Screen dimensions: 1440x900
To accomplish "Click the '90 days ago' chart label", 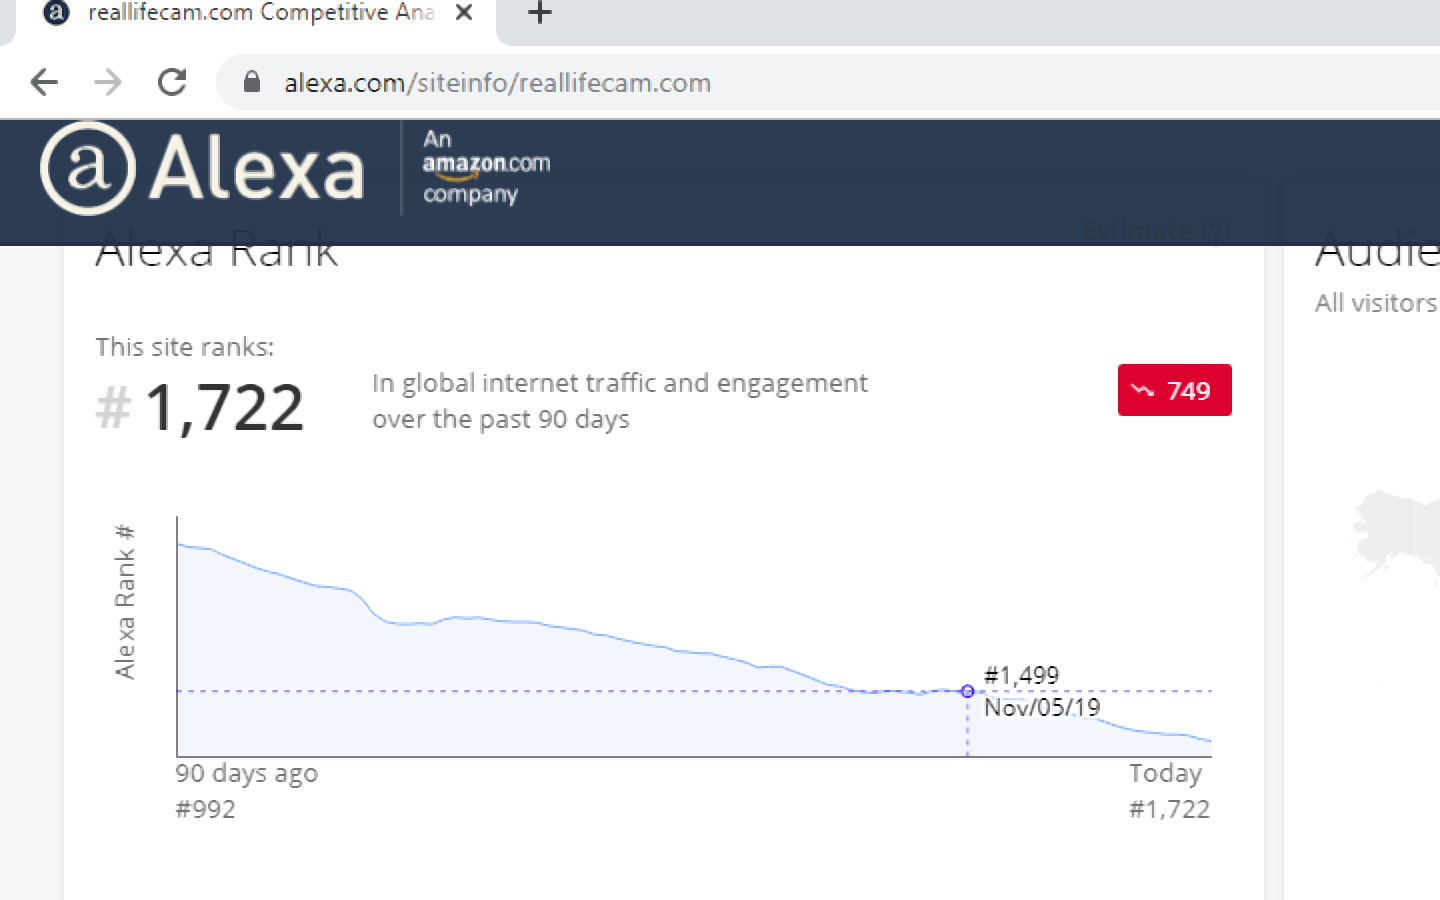I will (247, 773).
